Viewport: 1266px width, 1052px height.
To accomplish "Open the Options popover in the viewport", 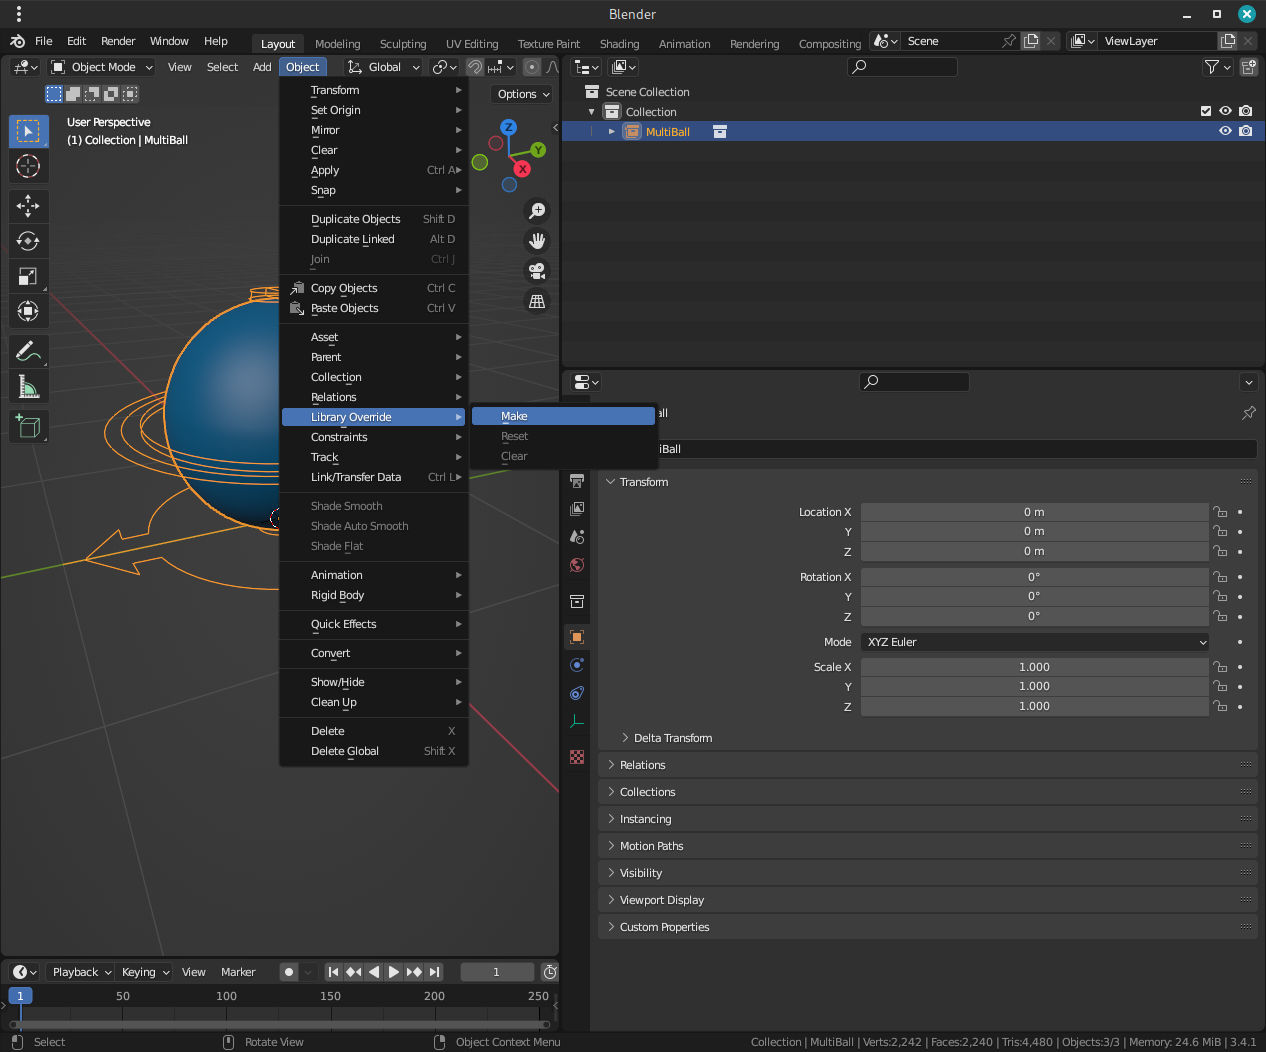I will (521, 93).
